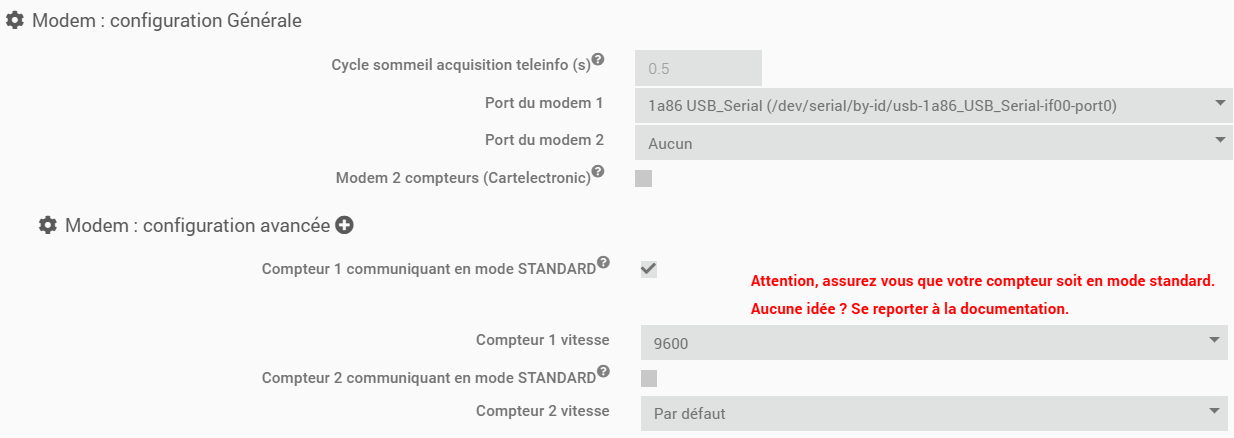Screen dimensions: 1234x438
Task: Click the Port du modem 1 label
Action: [543, 103]
